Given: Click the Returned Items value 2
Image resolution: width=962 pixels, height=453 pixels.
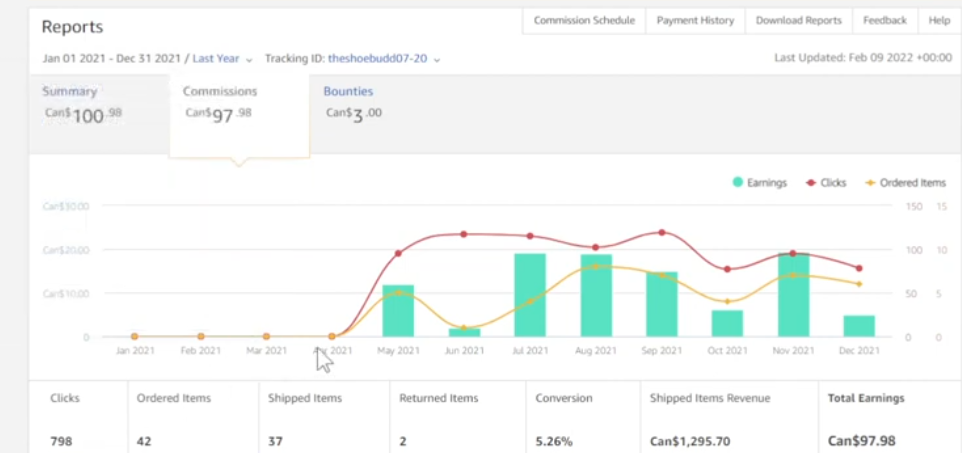Looking at the screenshot, I should pyautogui.click(x=402, y=441).
